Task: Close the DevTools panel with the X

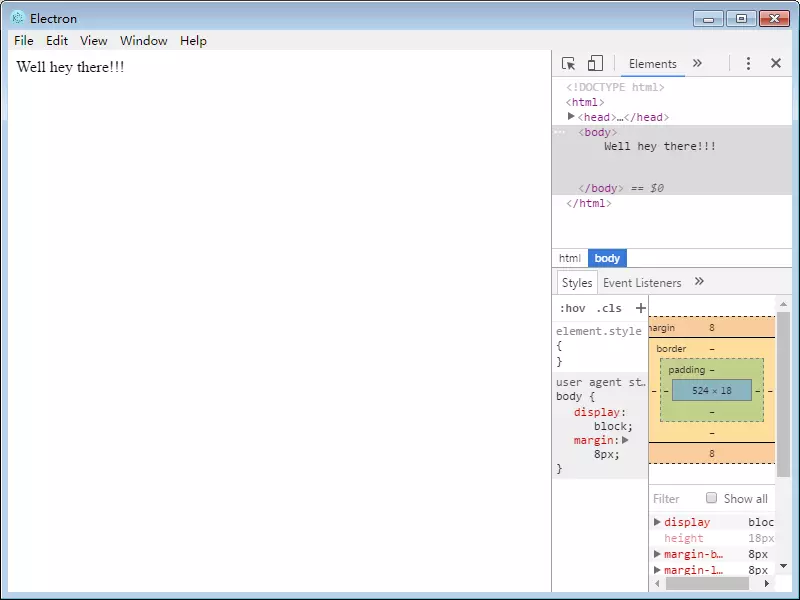Action: coord(775,64)
